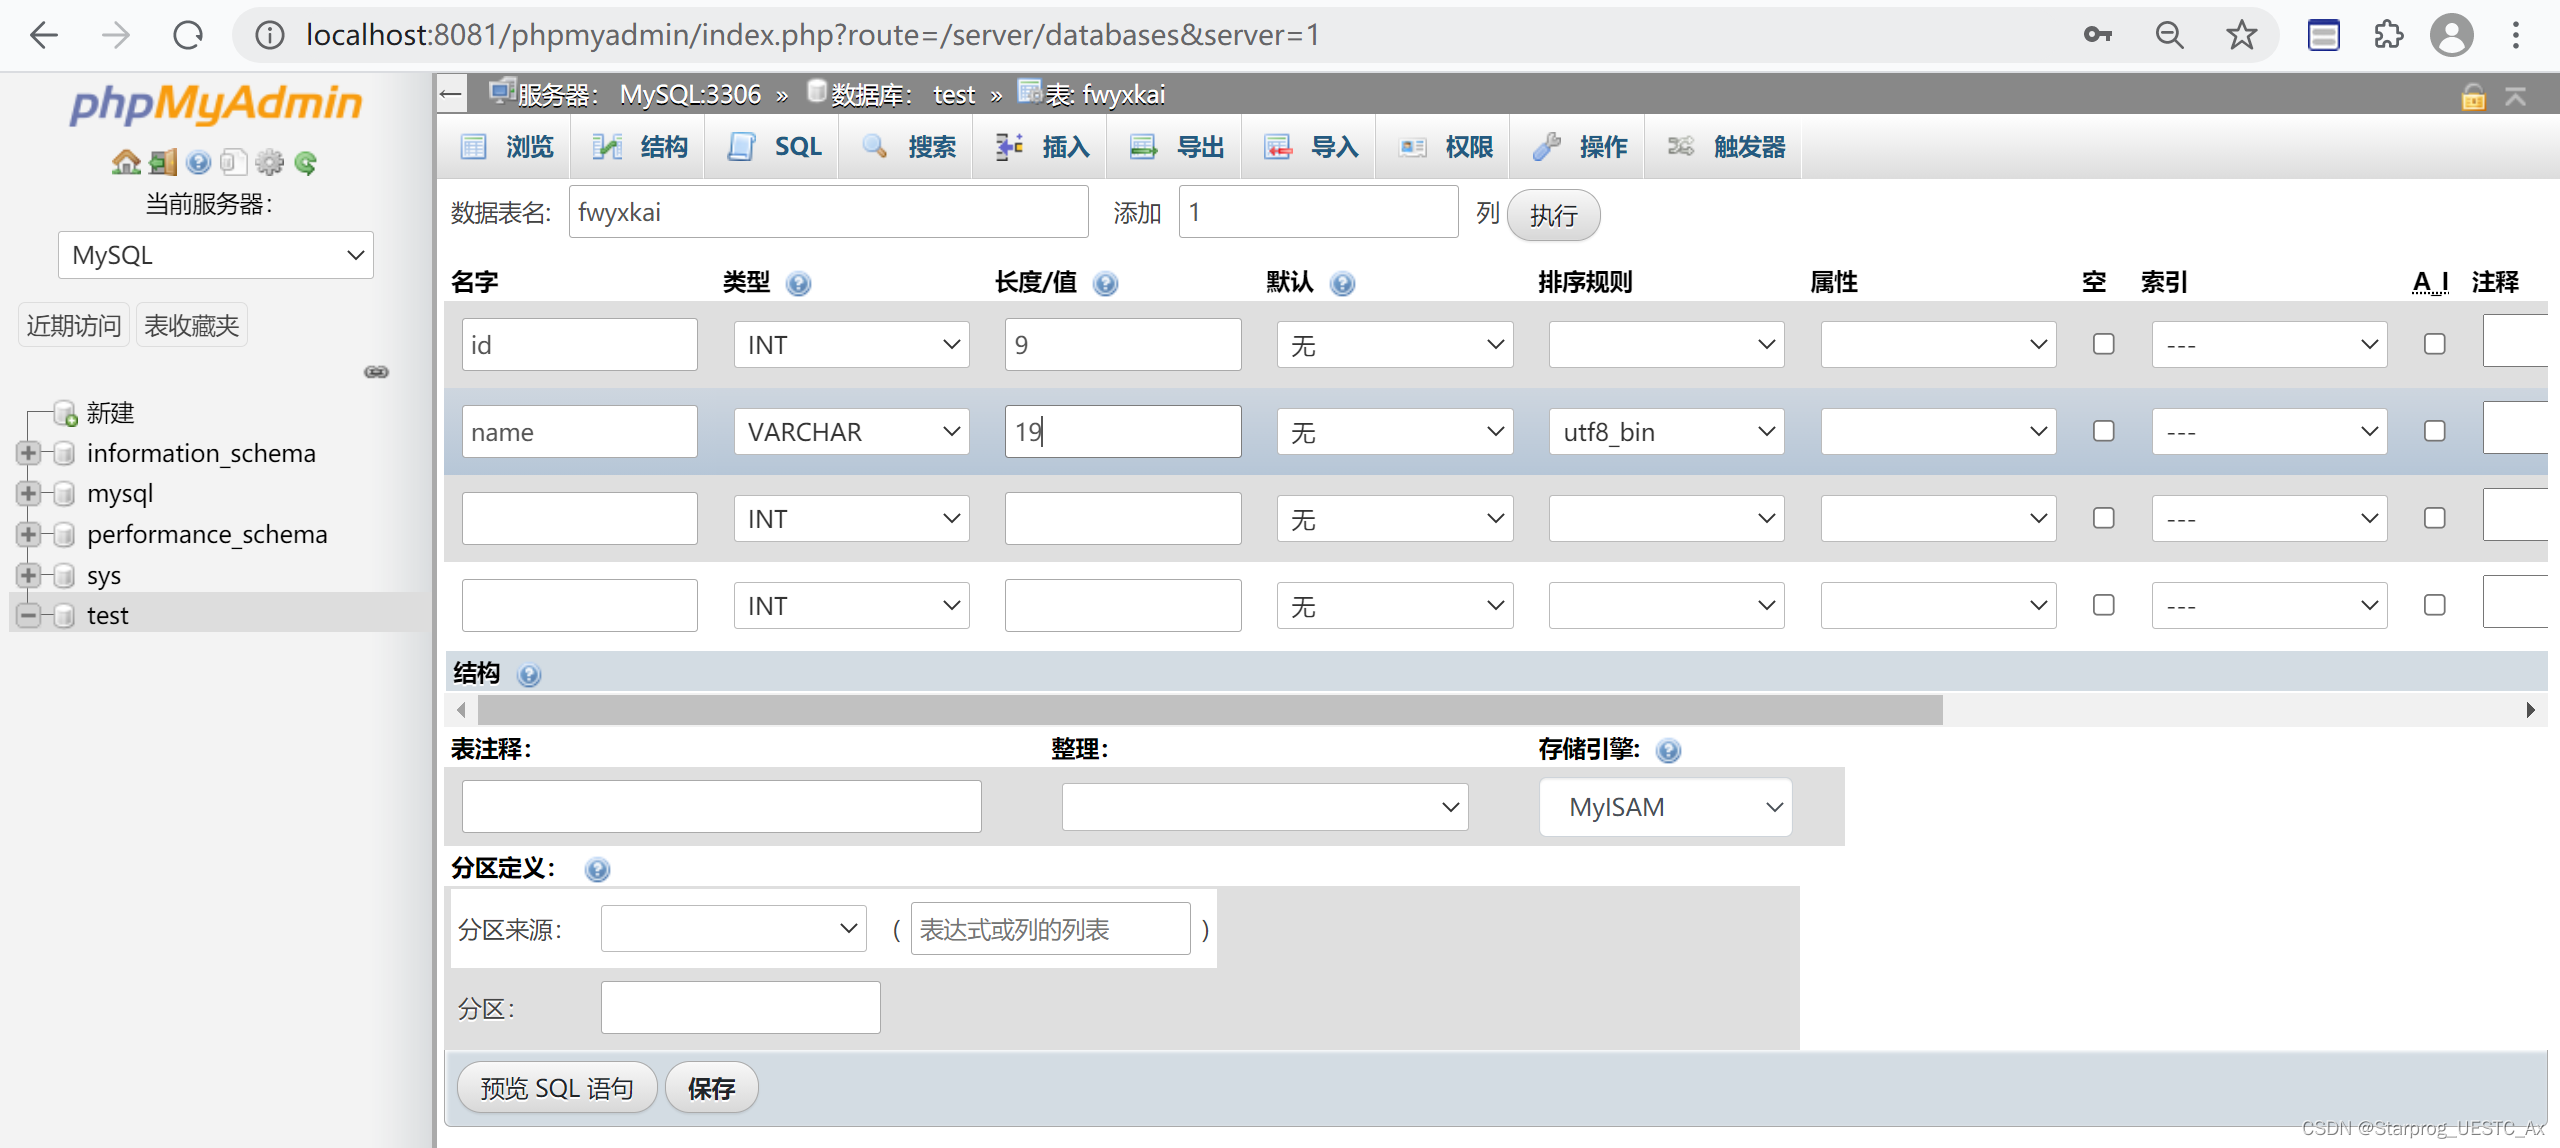Open navigation panel settings gear icon
The width and height of the screenshot is (2560, 1148).
[269, 162]
